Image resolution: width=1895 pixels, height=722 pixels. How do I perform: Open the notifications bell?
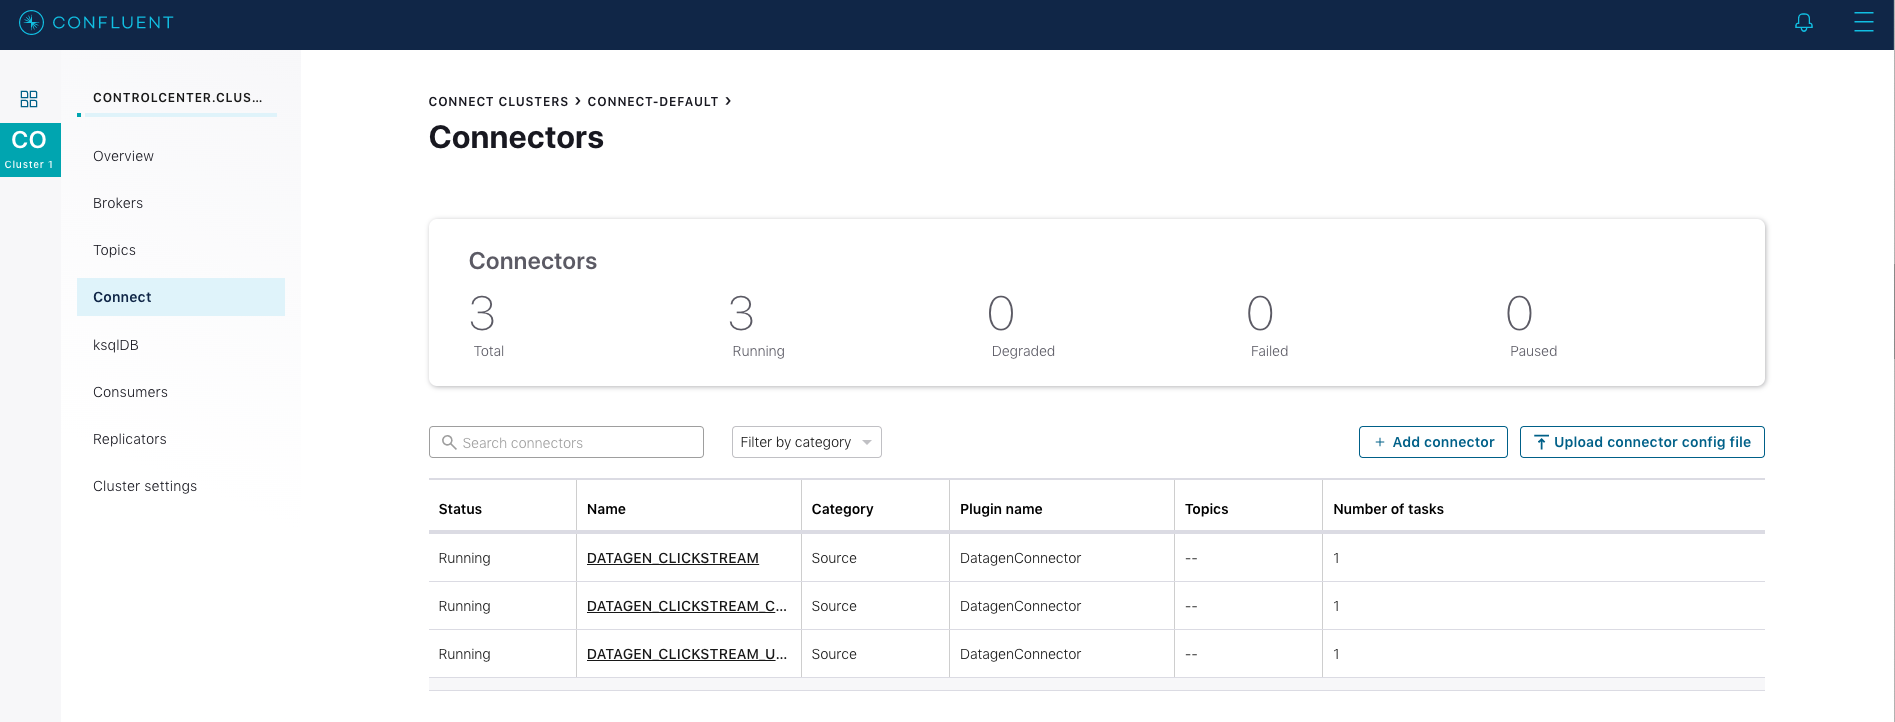(x=1803, y=22)
